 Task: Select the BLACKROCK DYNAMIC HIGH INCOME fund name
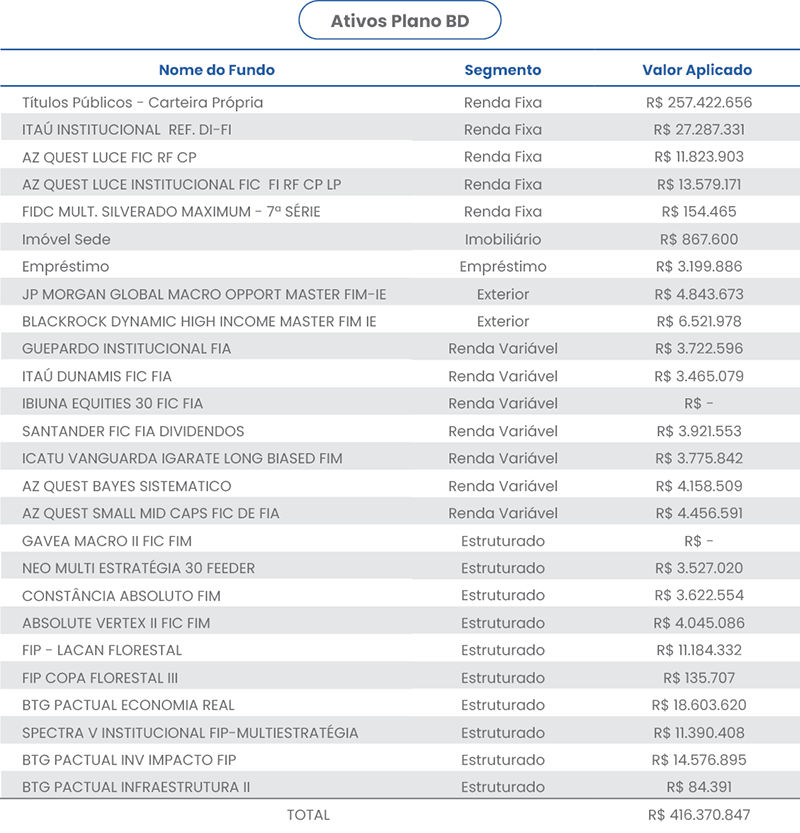(x=199, y=321)
